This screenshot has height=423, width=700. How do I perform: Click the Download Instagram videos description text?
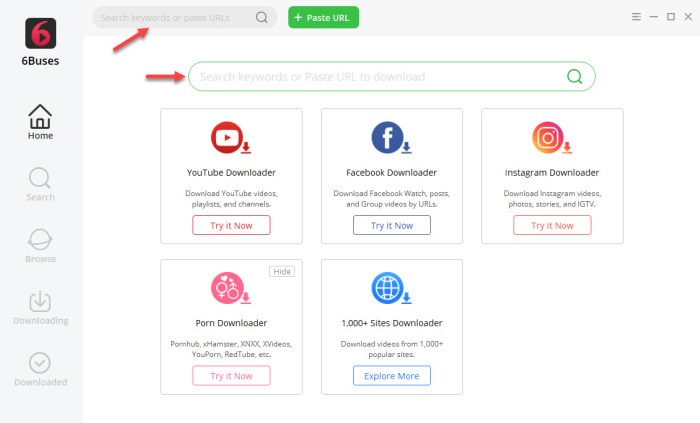pyautogui.click(x=552, y=199)
